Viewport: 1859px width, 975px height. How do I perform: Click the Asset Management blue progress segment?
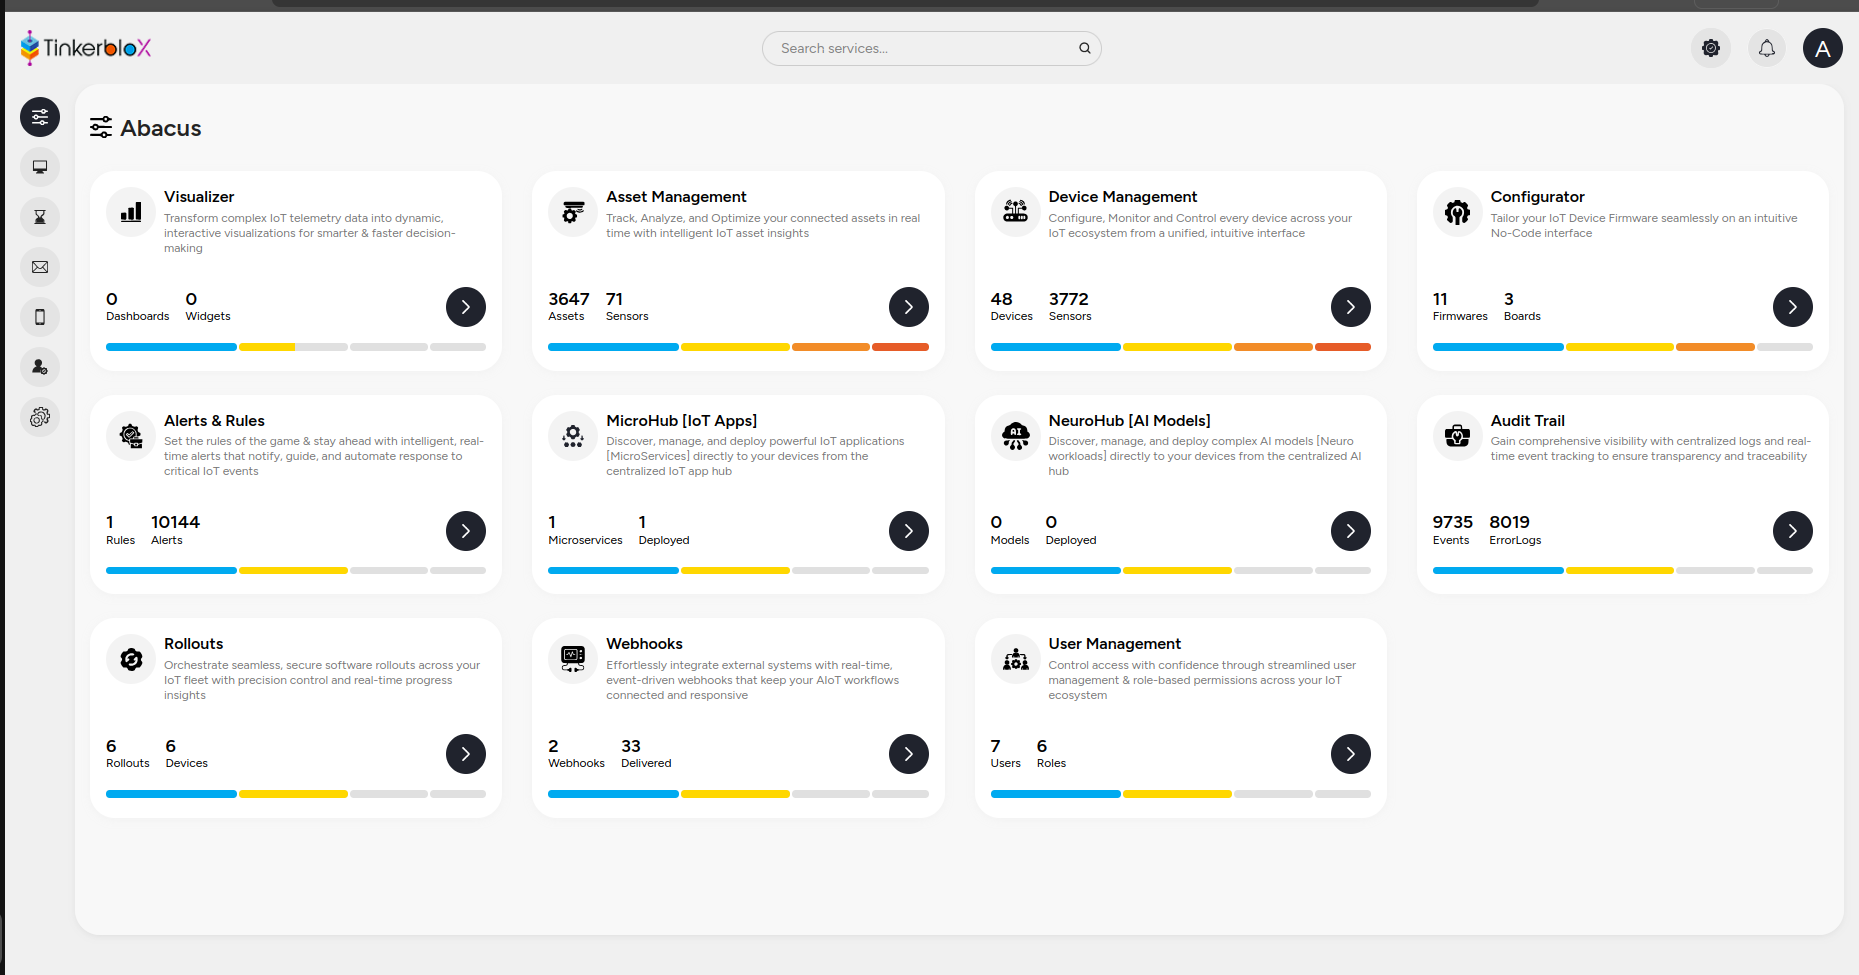613,347
